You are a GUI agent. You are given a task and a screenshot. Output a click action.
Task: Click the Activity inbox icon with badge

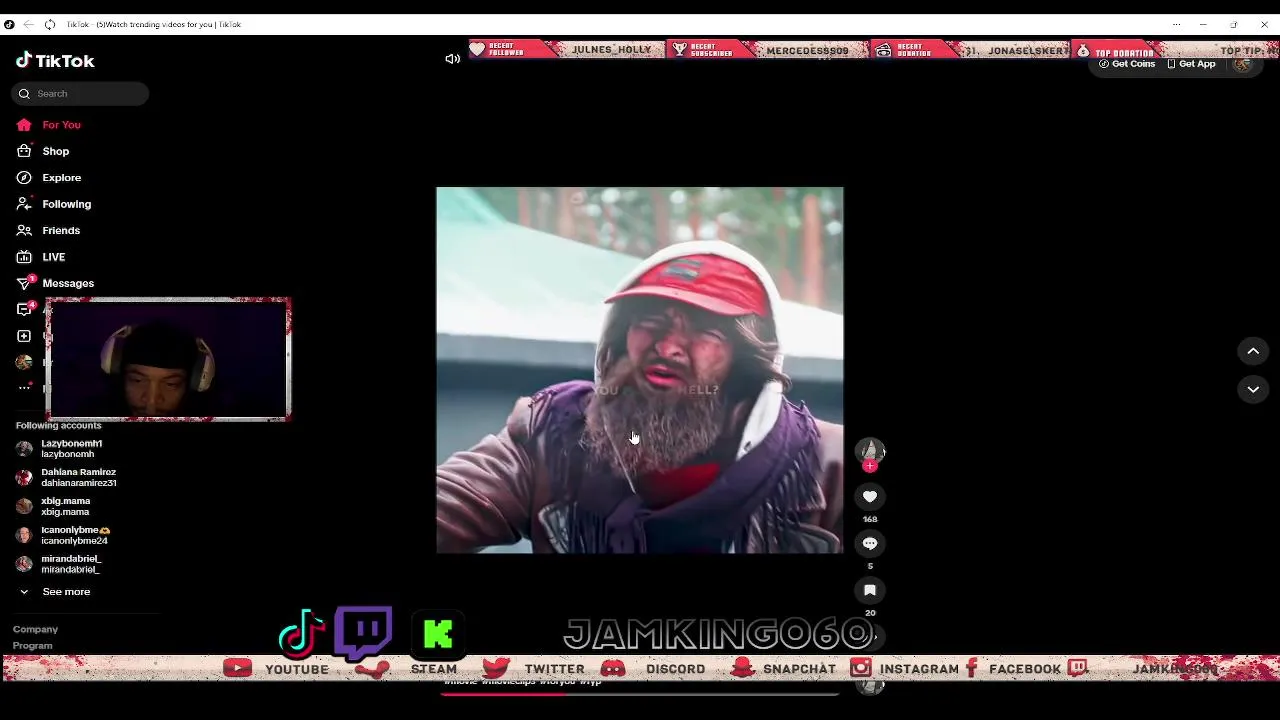25,309
